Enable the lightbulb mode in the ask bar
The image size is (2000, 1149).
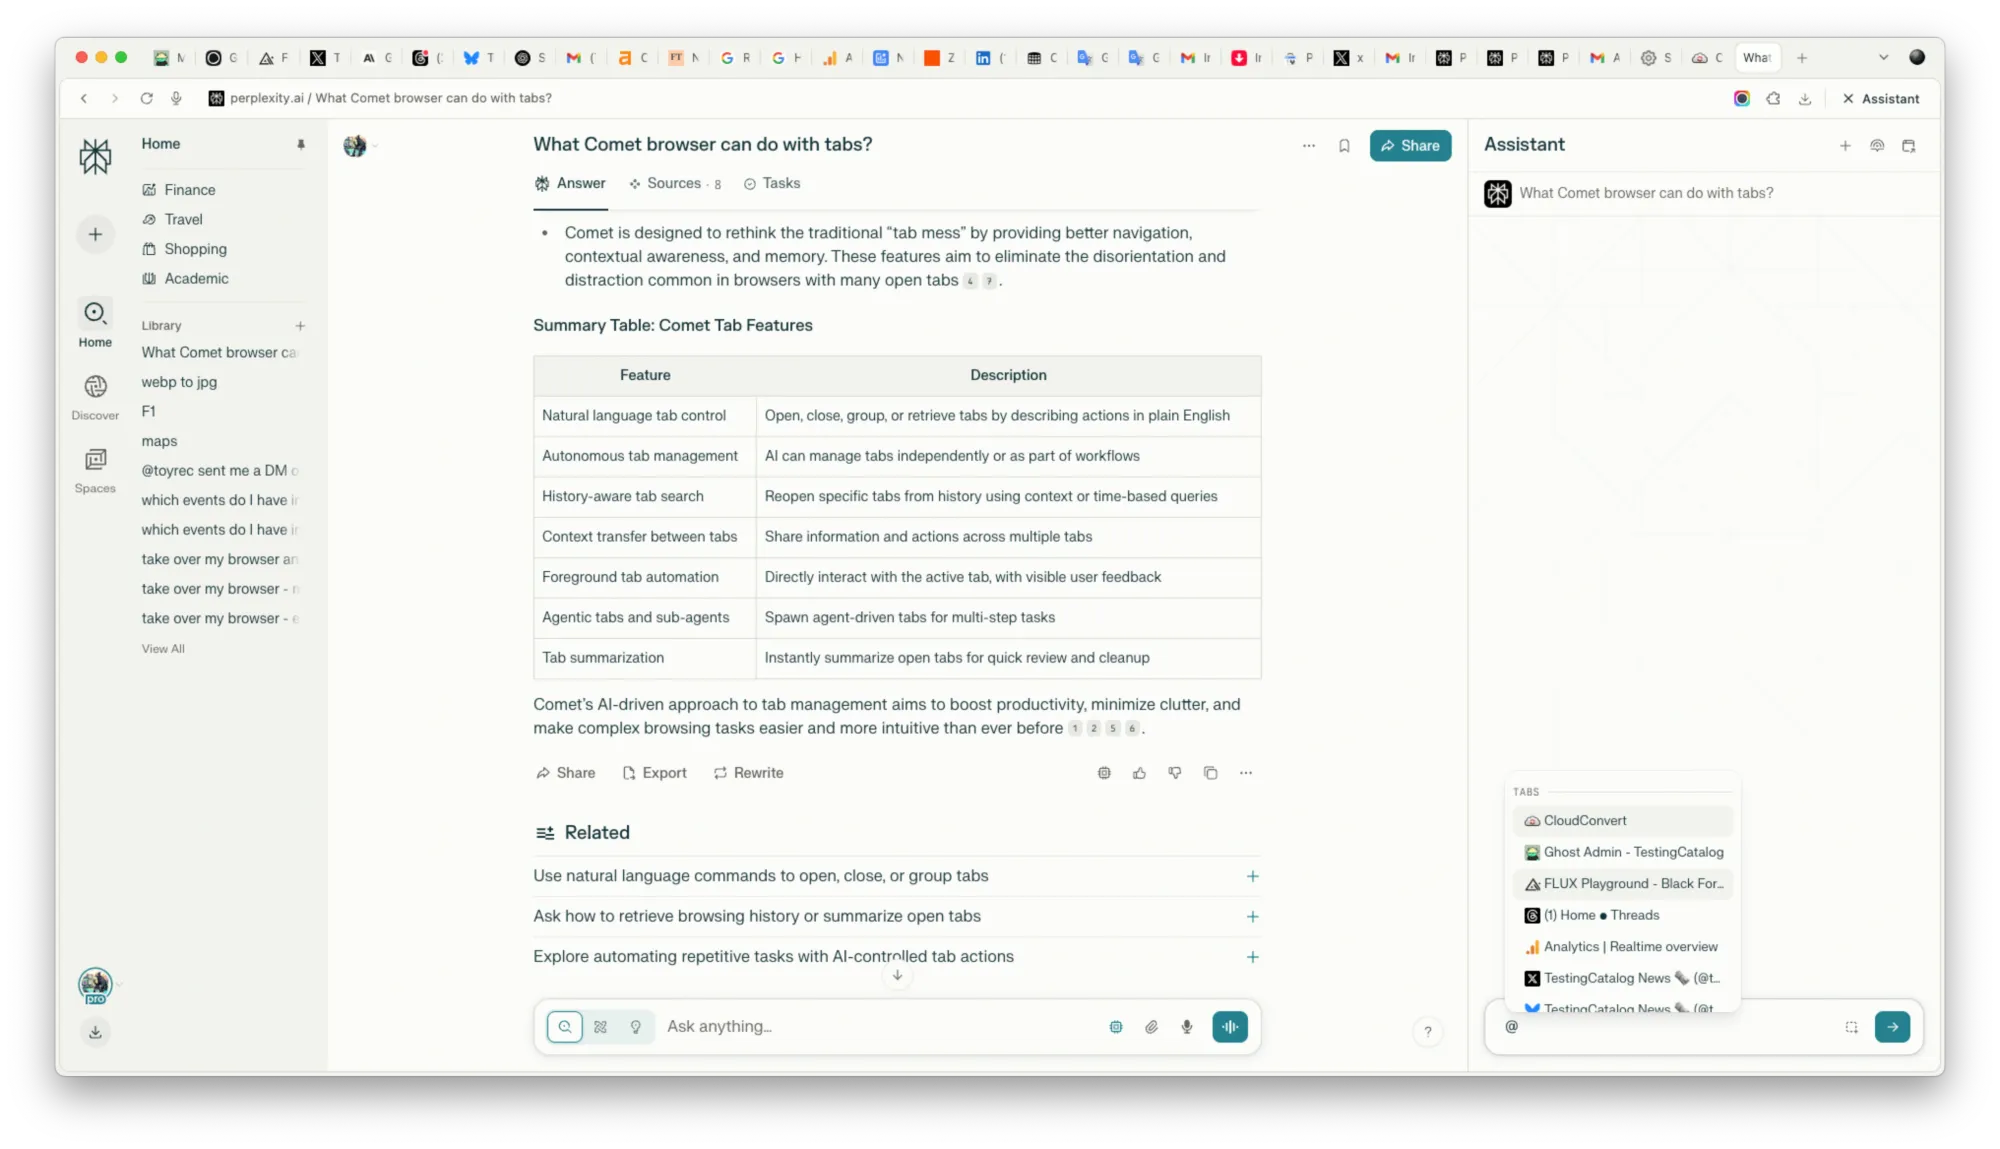click(636, 1026)
